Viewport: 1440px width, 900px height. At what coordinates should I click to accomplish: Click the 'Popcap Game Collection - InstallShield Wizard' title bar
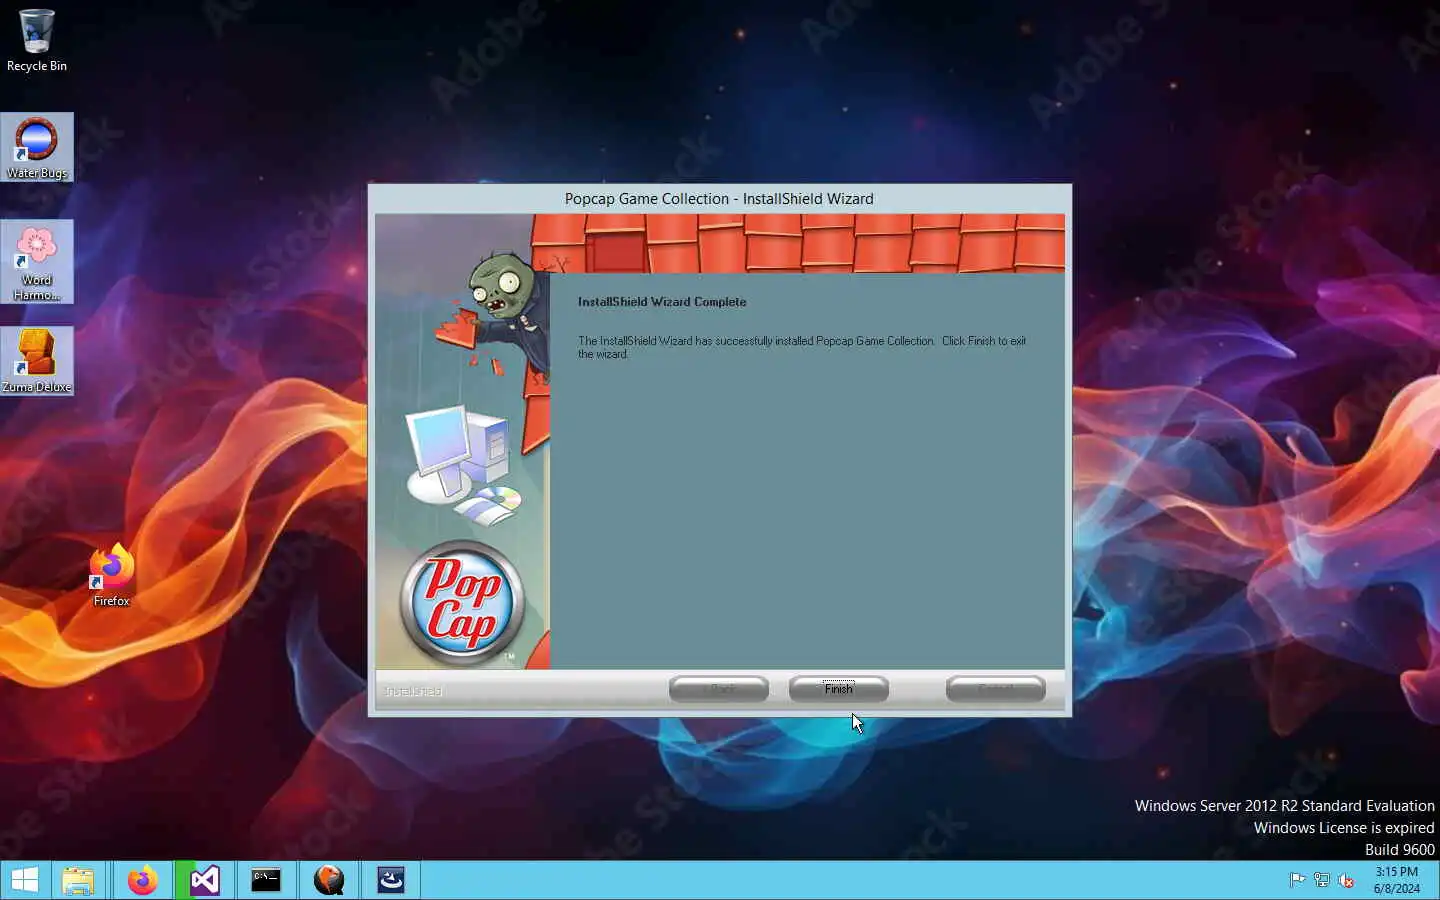coord(719,199)
